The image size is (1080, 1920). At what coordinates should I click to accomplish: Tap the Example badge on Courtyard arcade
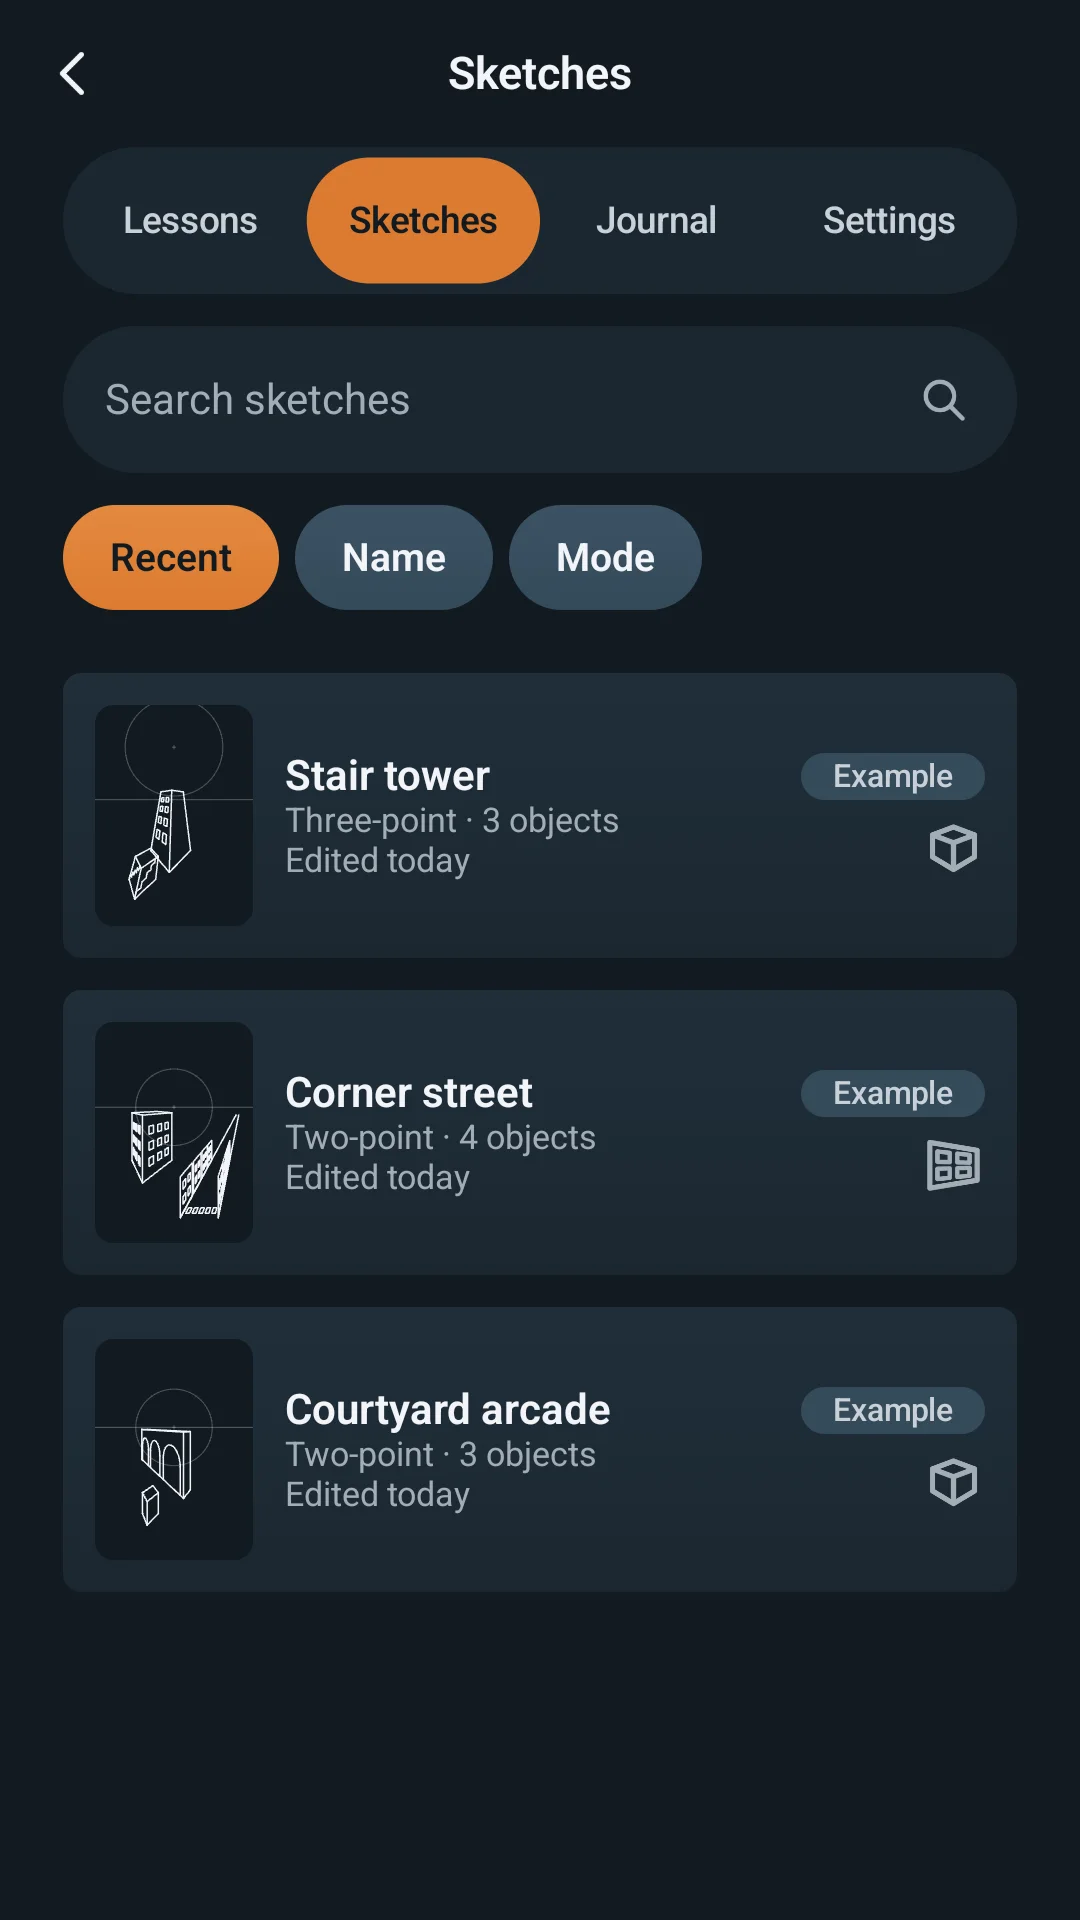click(893, 1410)
